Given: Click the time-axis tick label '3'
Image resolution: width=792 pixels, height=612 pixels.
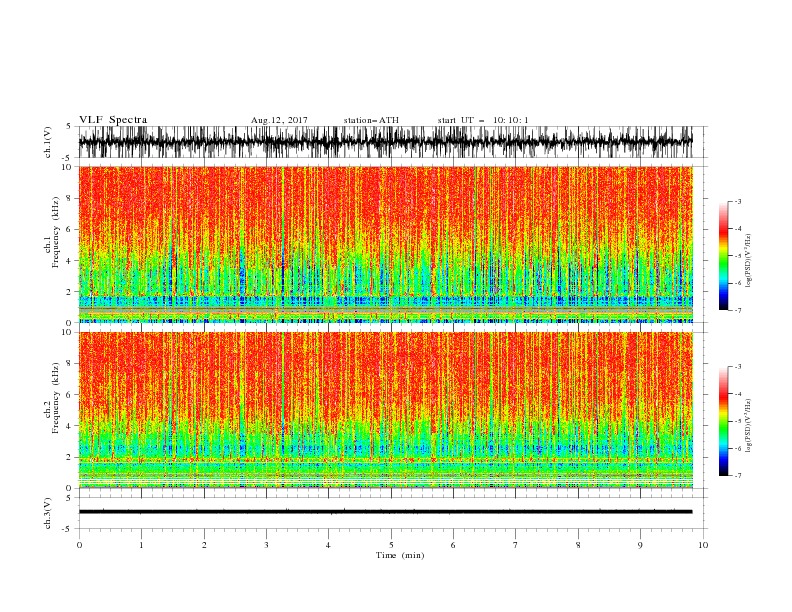Looking at the screenshot, I should pyautogui.click(x=266, y=545).
